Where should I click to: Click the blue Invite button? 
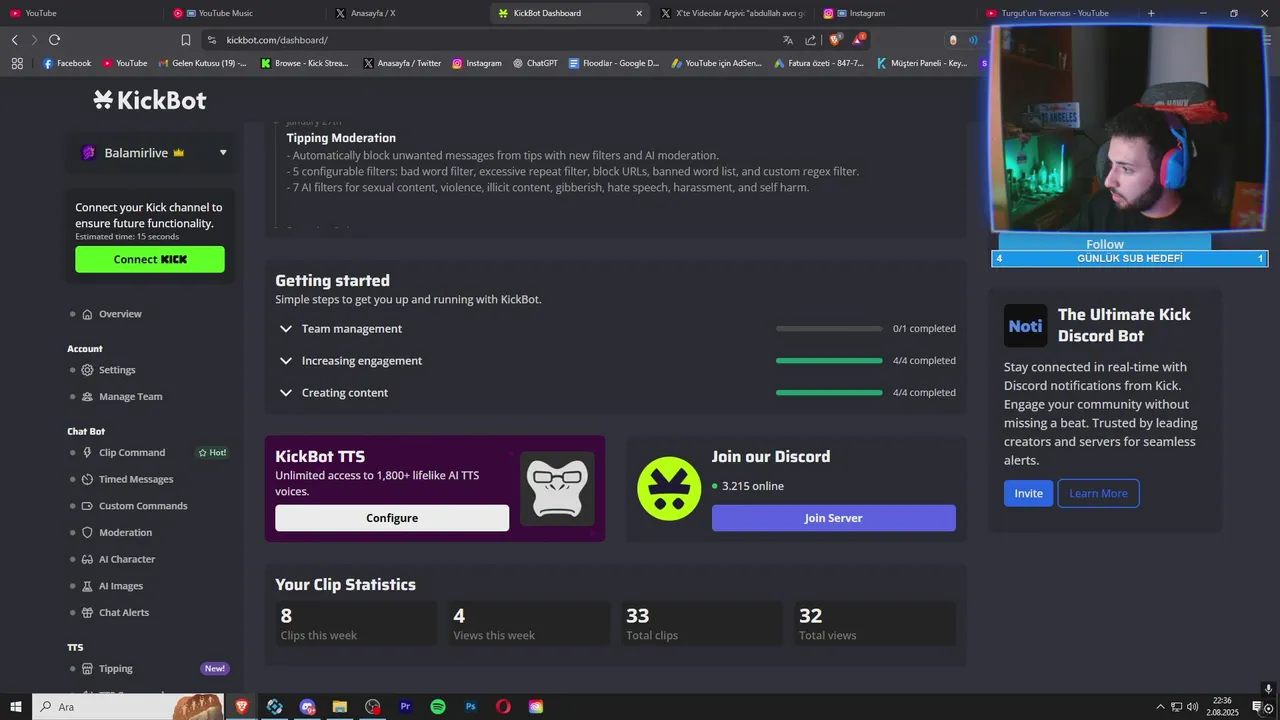tap(1028, 493)
